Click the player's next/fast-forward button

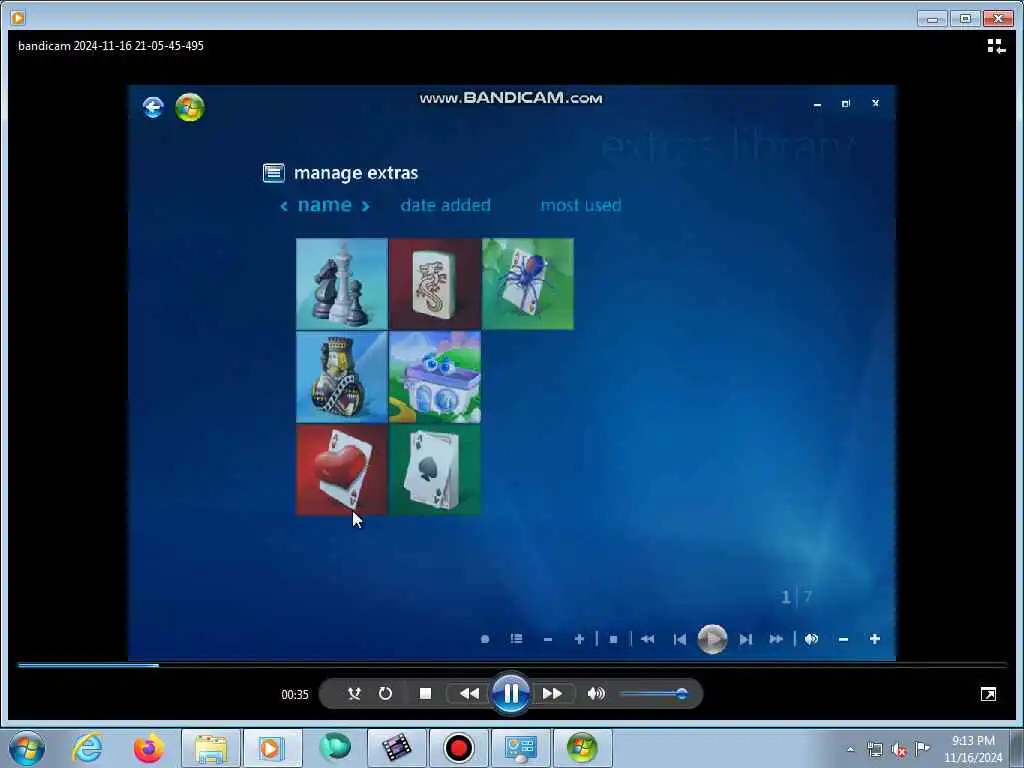pyautogui.click(x=552, y=694)
